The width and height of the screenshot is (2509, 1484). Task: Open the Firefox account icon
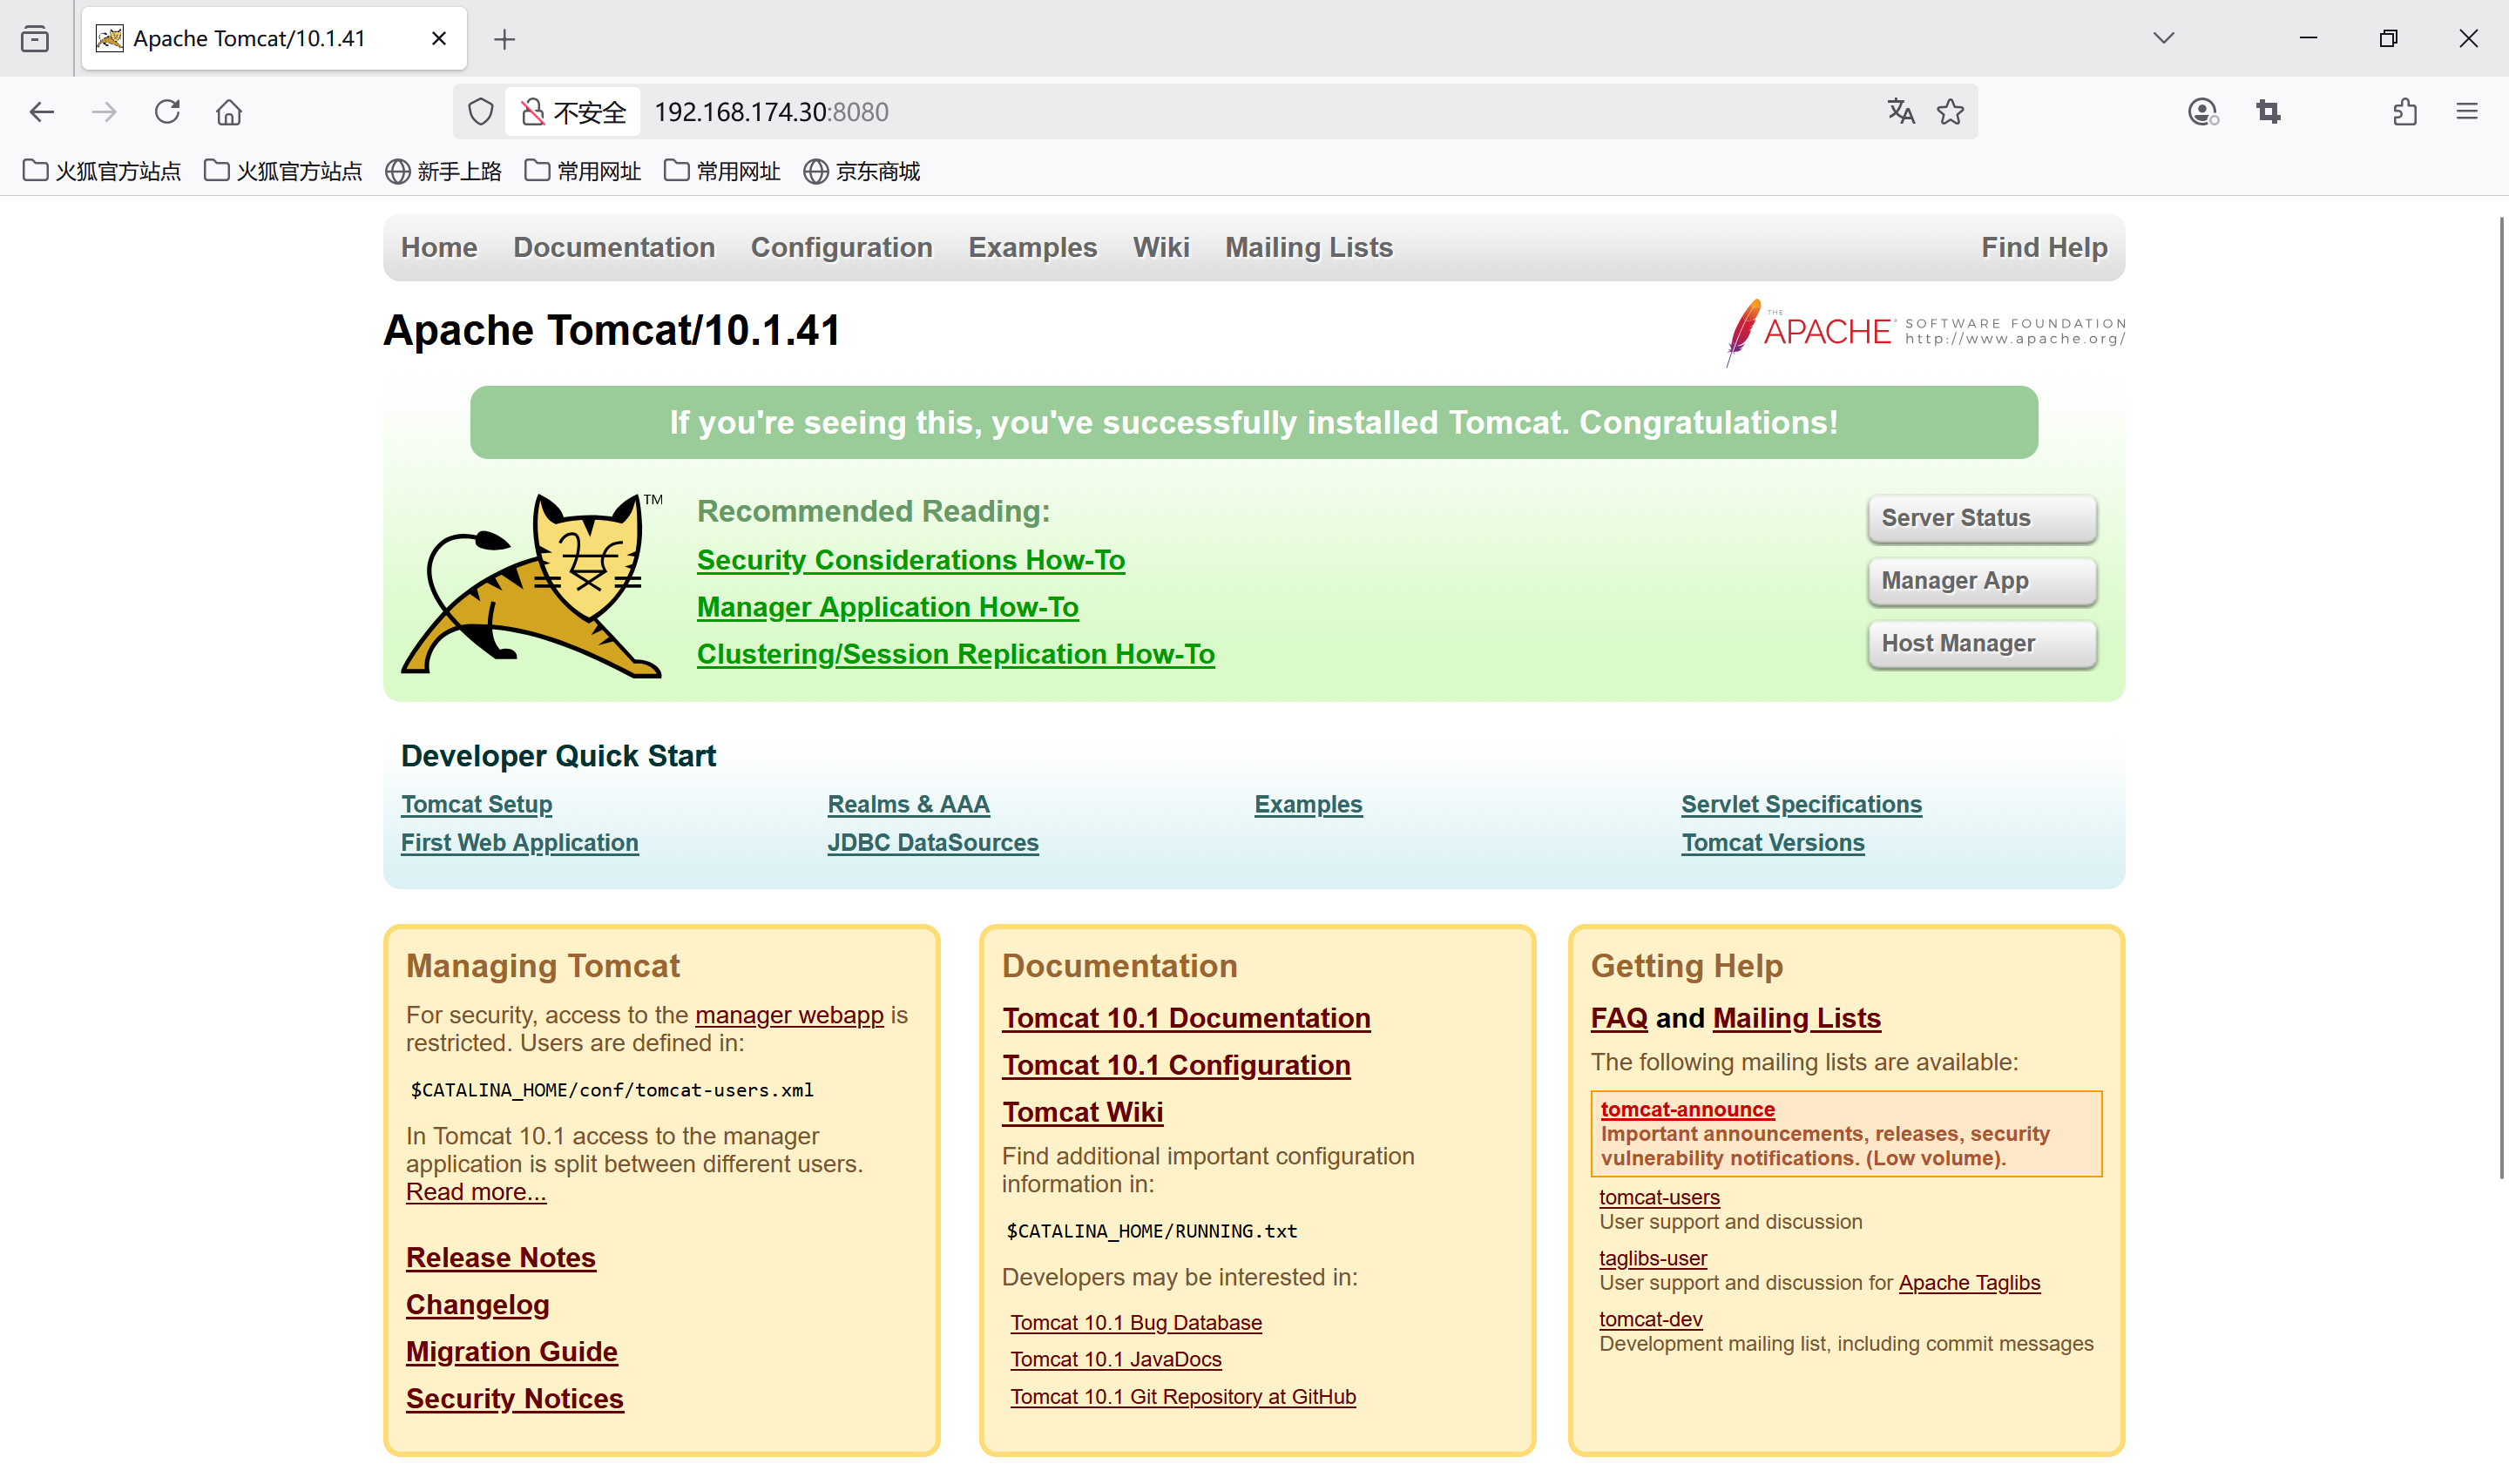(x=2202, y=111)
